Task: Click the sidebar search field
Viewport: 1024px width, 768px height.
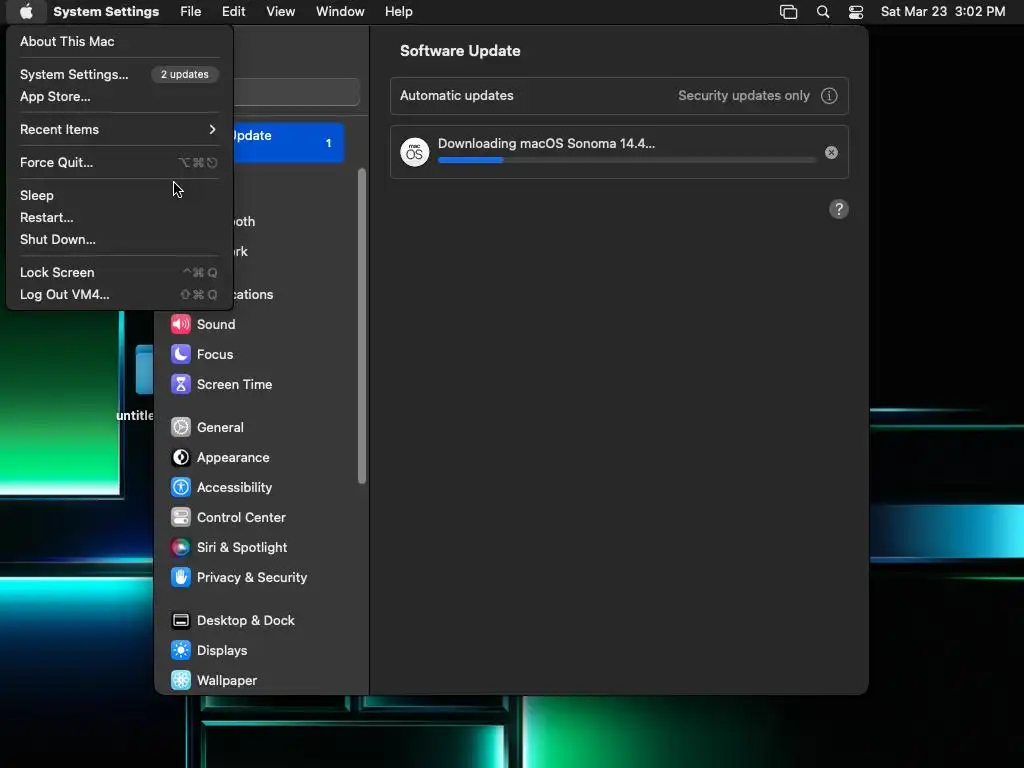Action: pyautogui.click(x=296, y=92)
